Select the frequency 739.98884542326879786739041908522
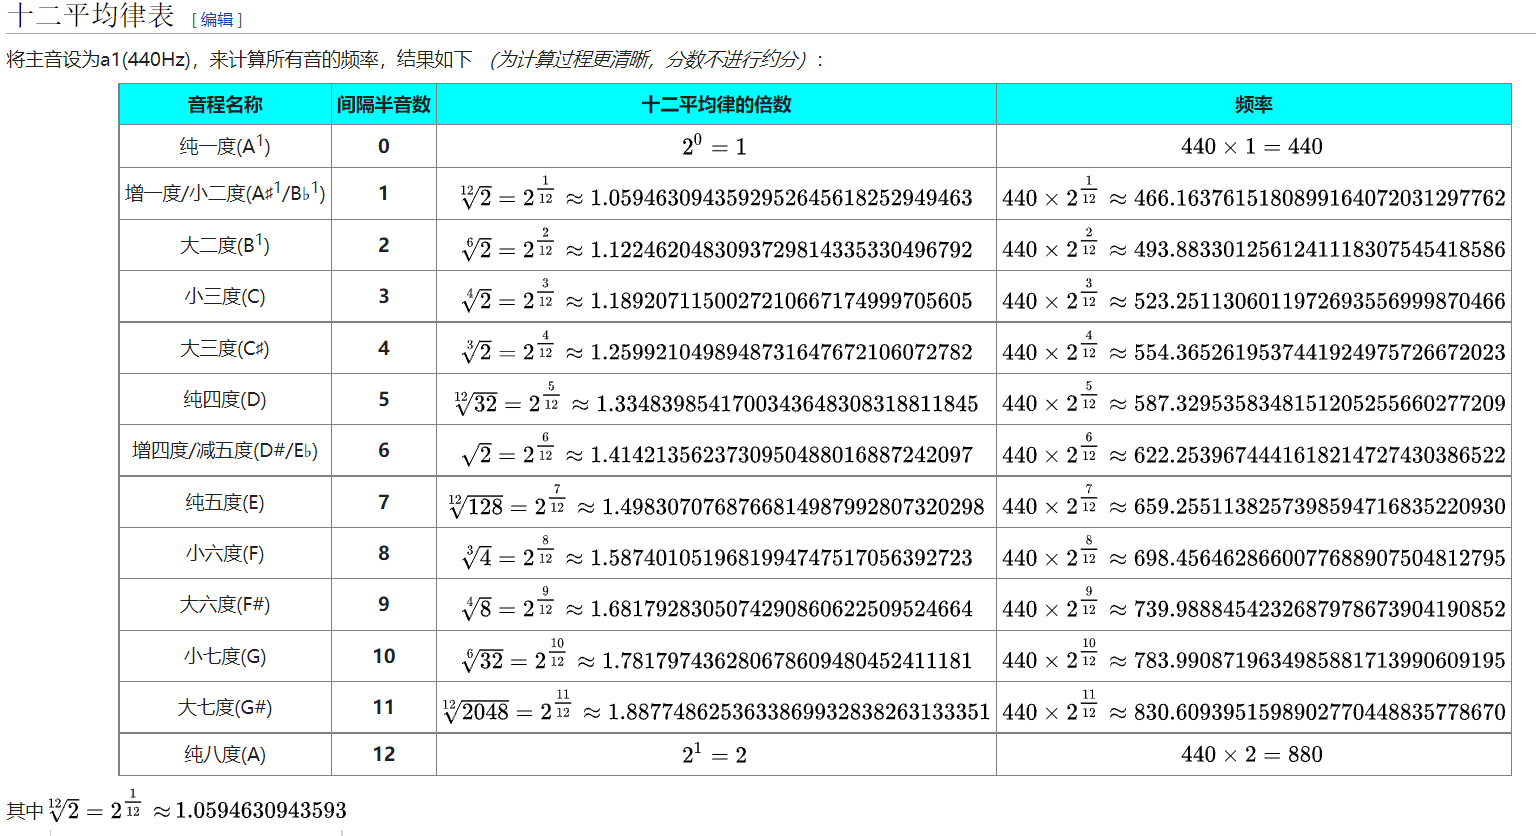This screenshot has width=1536, height=836. click(x=1320, y=609)
